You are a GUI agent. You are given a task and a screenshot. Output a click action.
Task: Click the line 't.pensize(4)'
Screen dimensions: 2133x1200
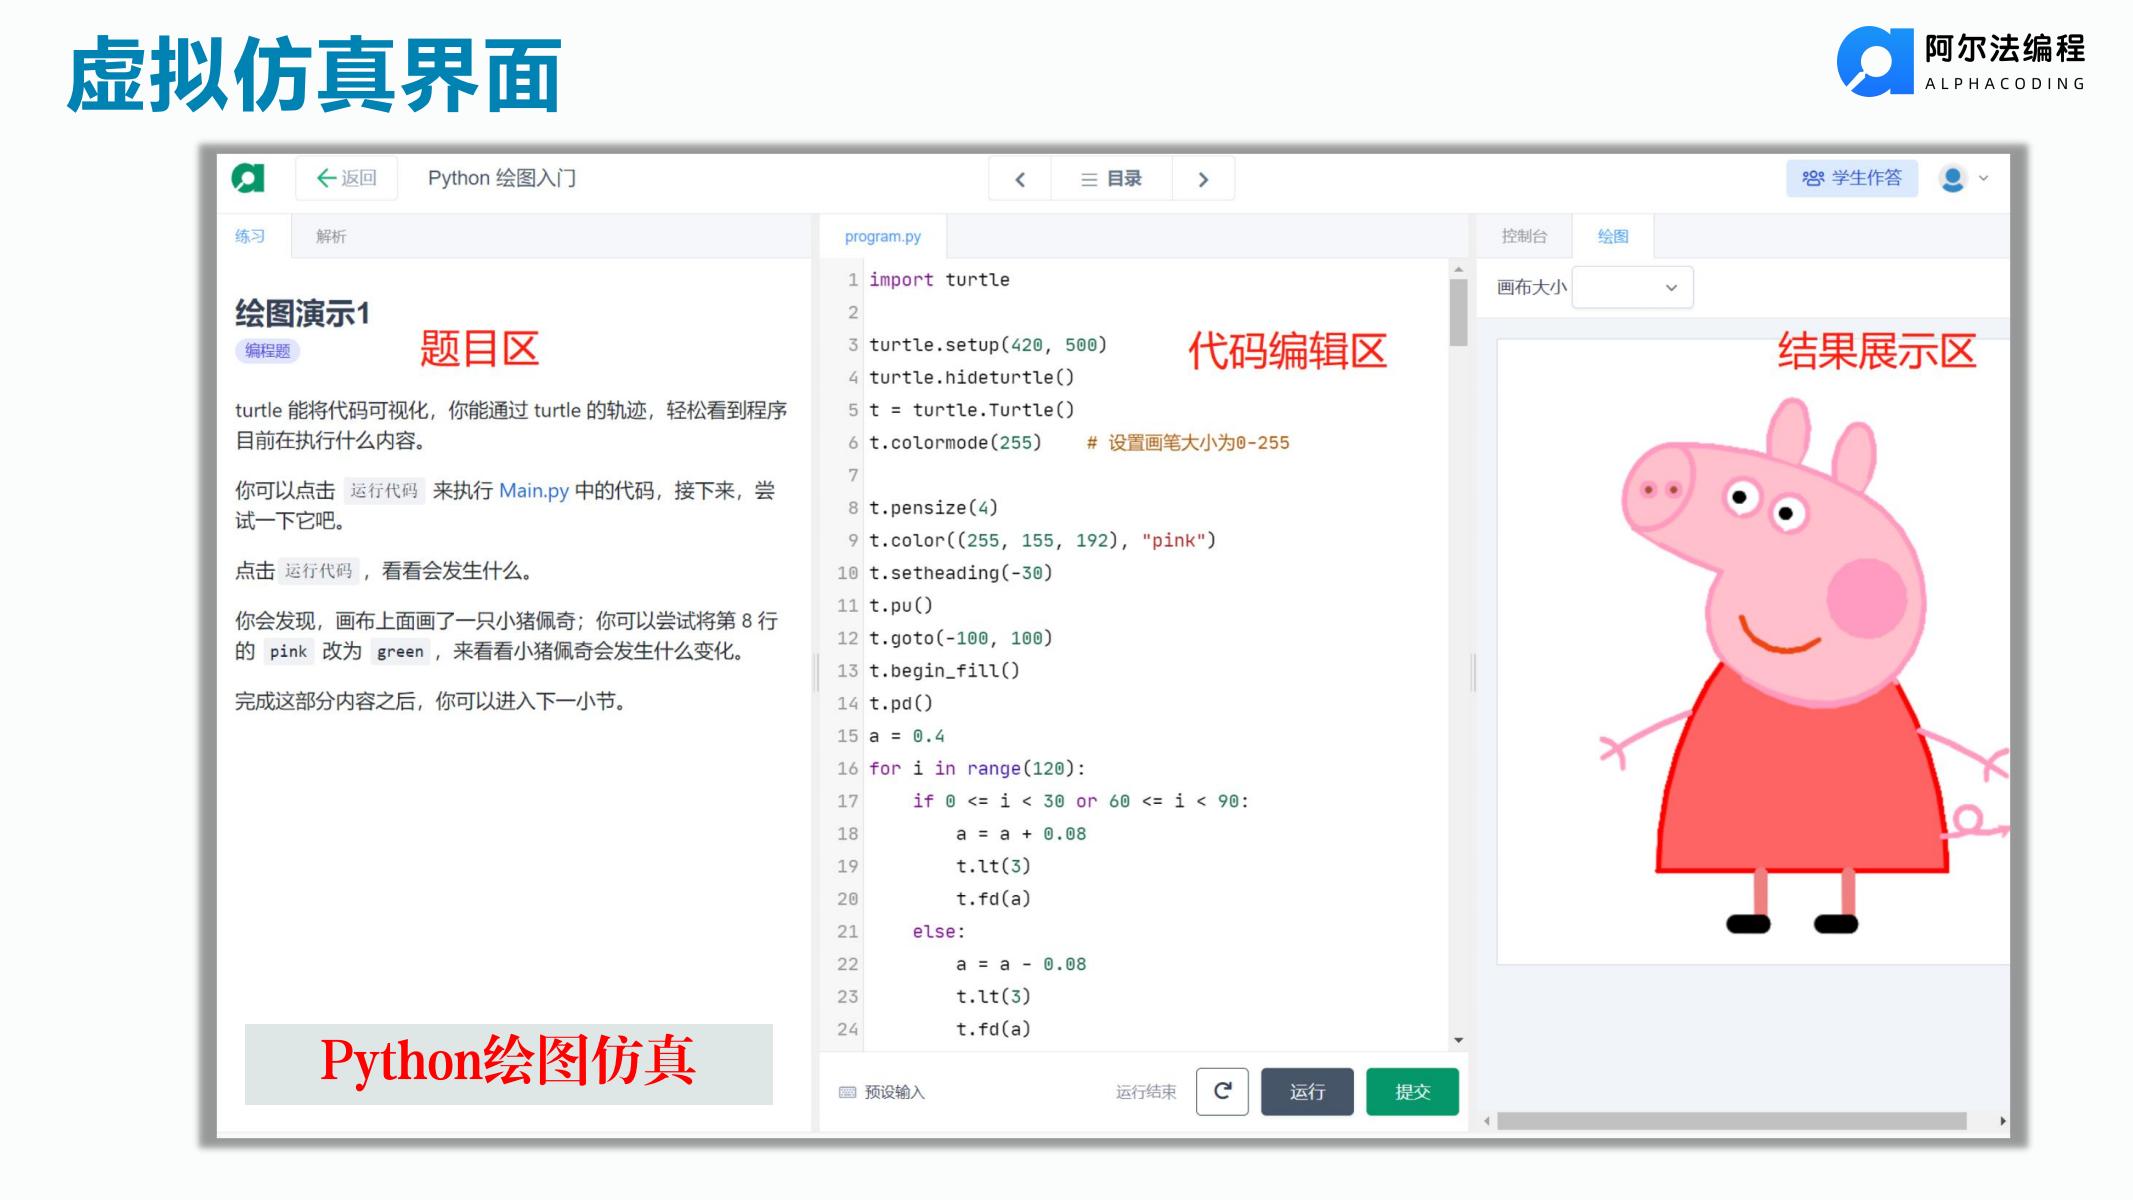click(933, 508)
